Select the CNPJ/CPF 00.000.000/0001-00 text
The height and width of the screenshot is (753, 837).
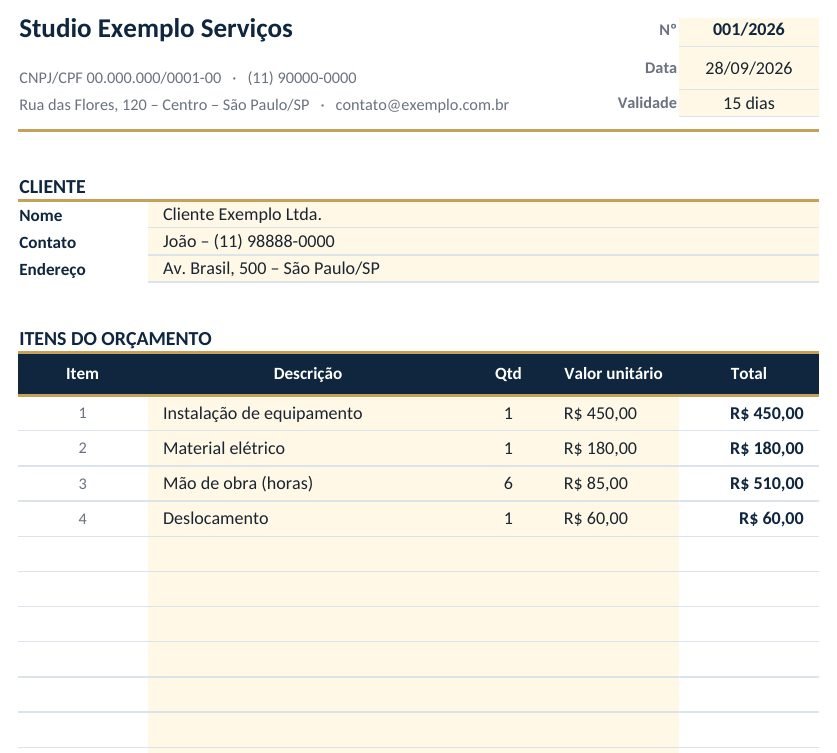120,78
